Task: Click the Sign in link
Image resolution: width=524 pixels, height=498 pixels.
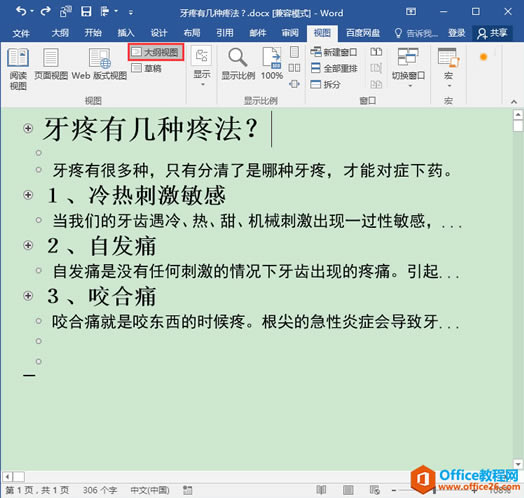Action: 456,33
